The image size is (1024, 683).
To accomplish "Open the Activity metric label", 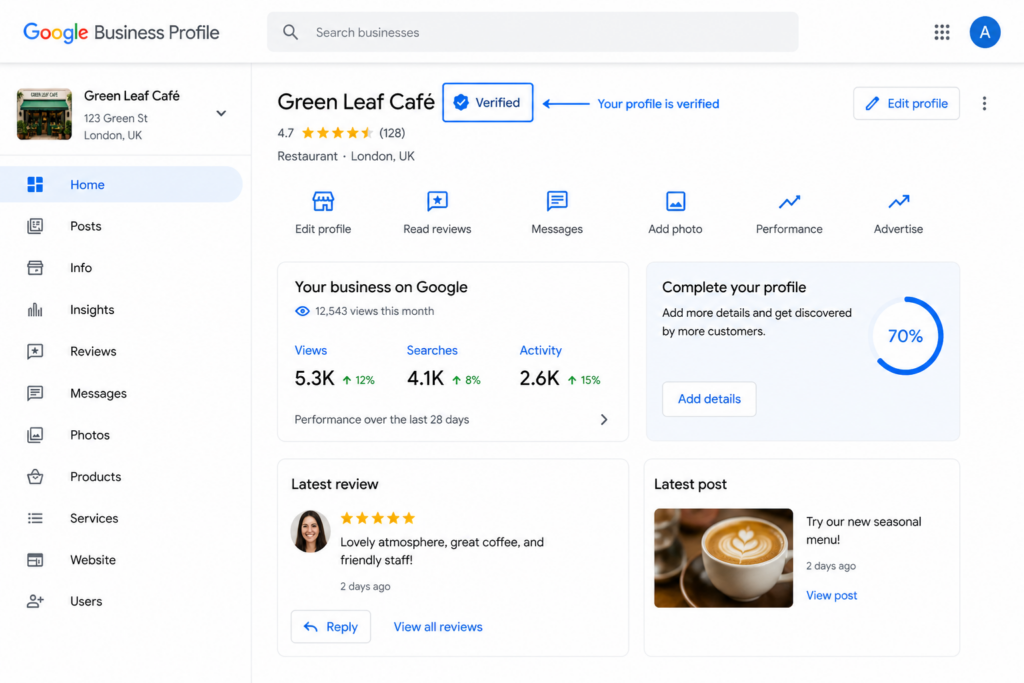I will [x=541, y=351].
